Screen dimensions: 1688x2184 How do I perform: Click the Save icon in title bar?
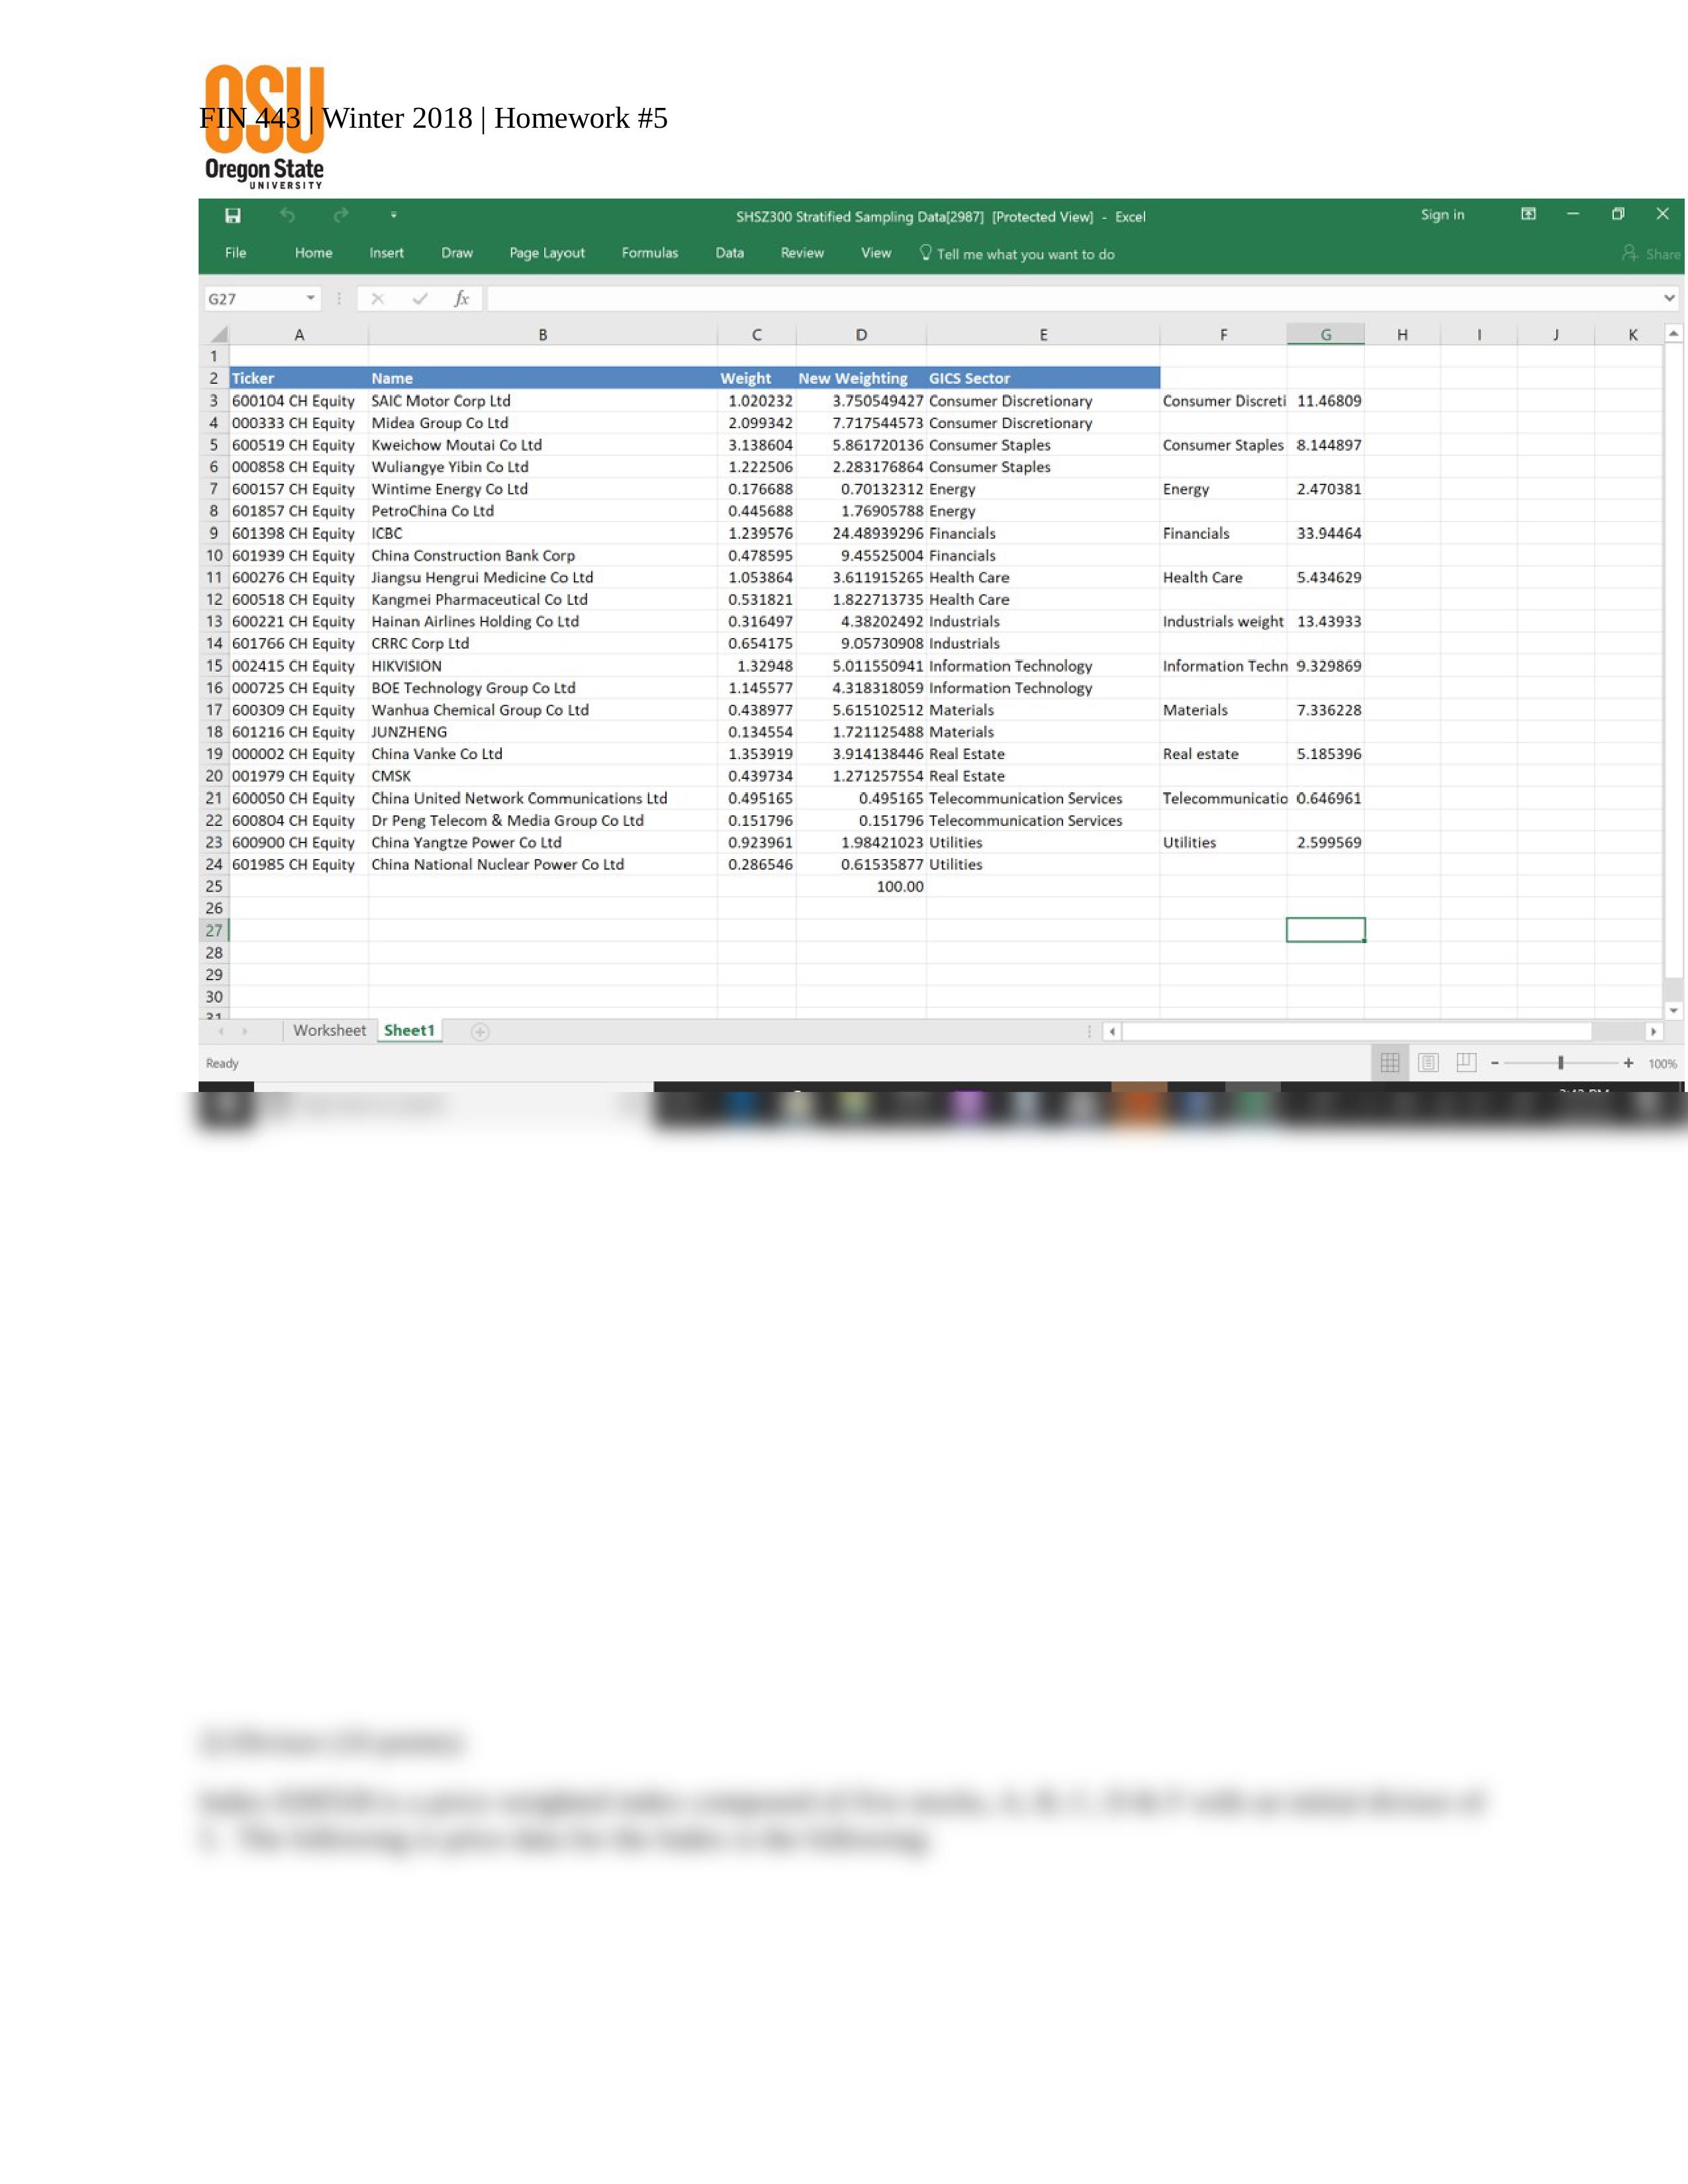click(x=232, y=215)
